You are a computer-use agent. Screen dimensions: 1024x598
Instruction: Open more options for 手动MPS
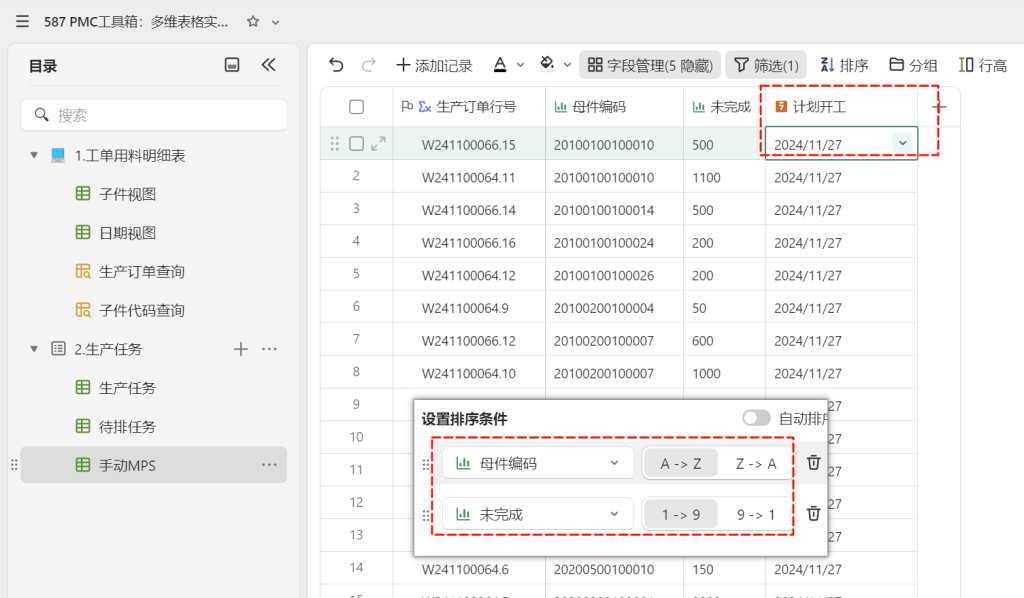269,465
